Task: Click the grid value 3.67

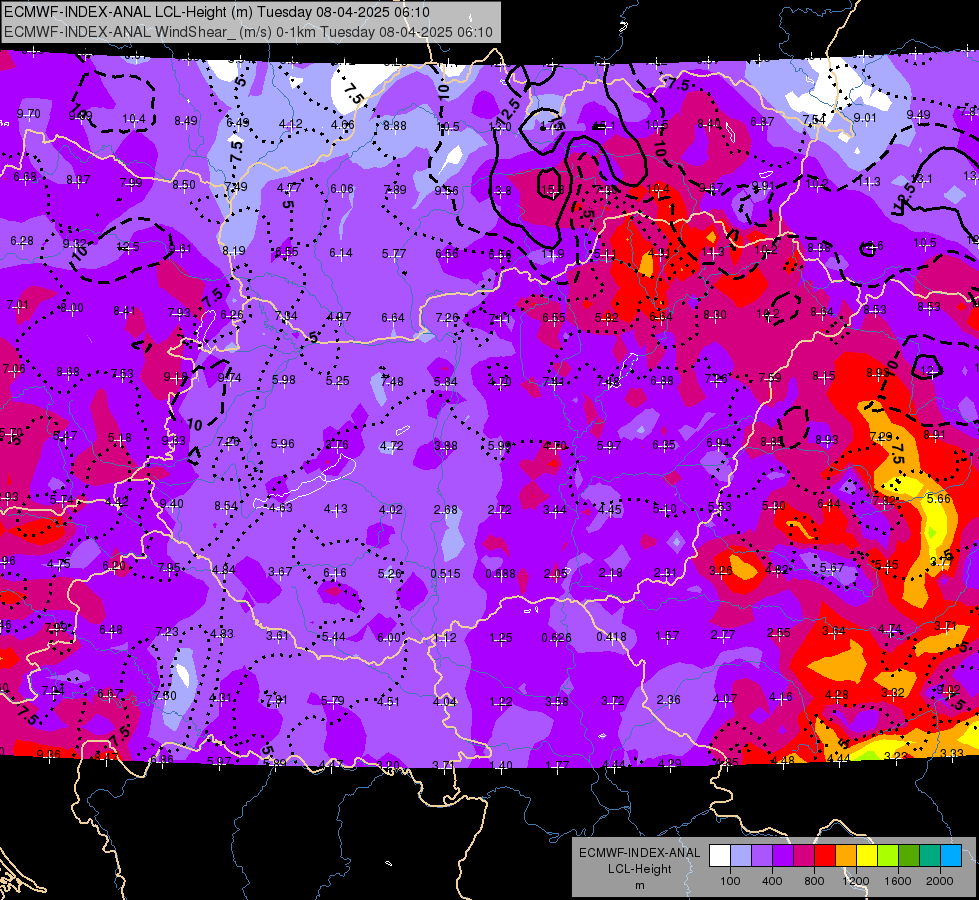Action: (x=280, y=572)
